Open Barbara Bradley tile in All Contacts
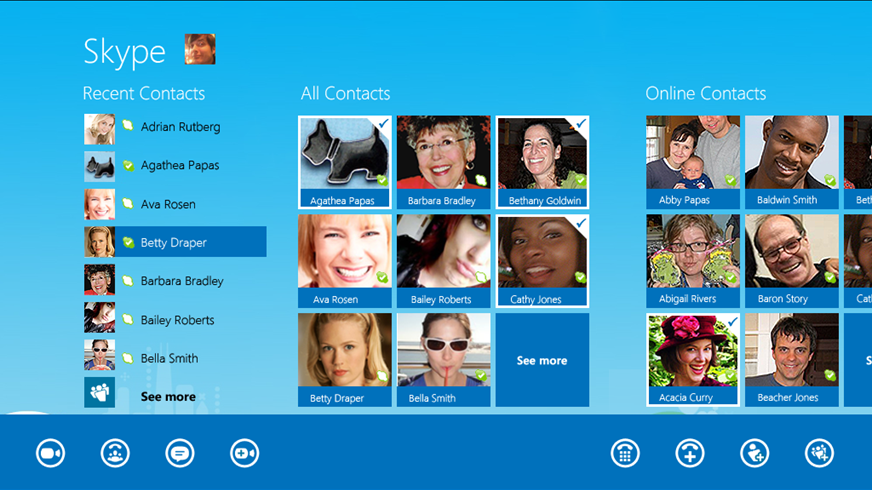The height and width of the screenshot is (490, 872). [x=443, y=162]
